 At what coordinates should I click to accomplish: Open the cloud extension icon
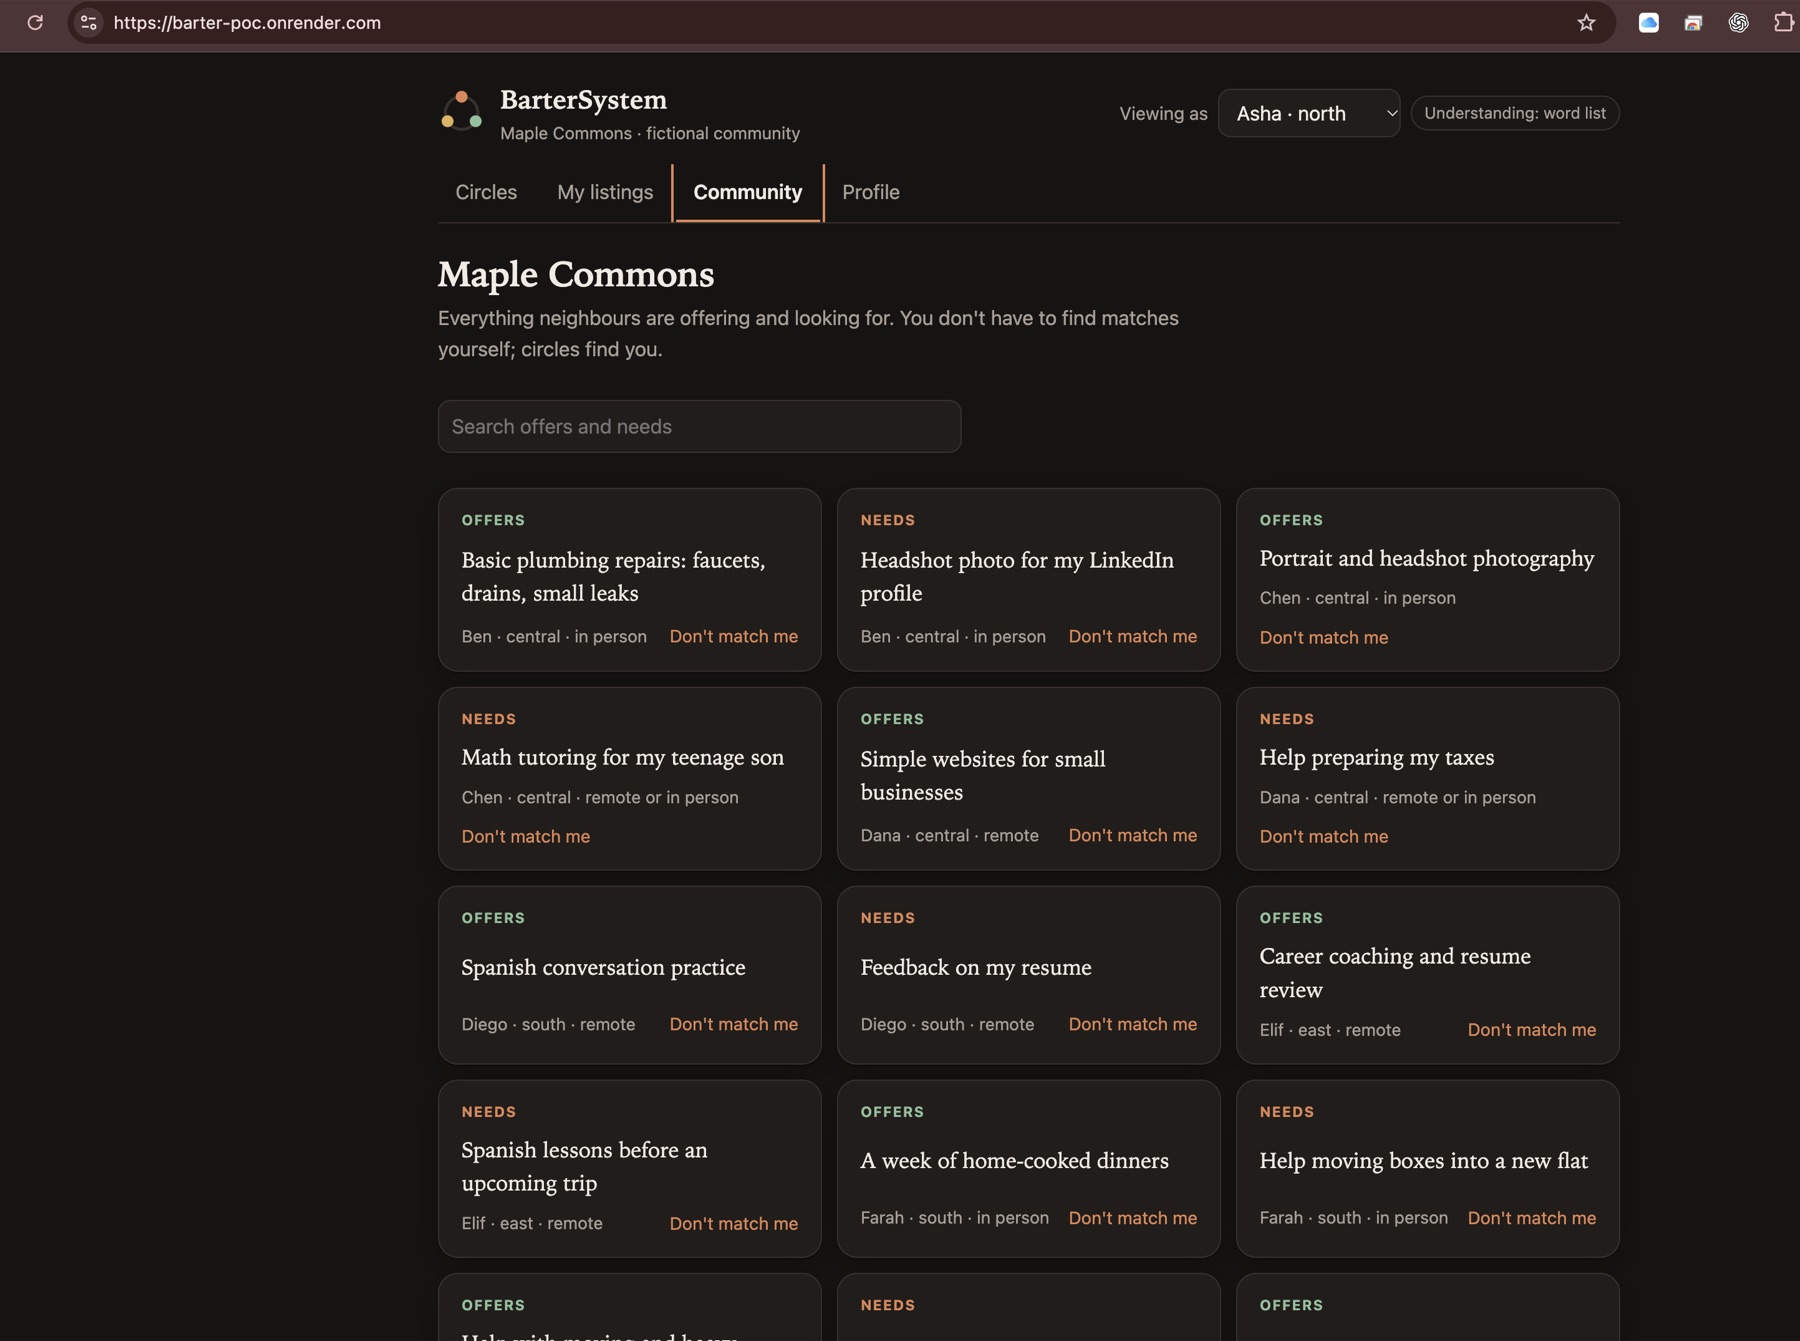1649,22
